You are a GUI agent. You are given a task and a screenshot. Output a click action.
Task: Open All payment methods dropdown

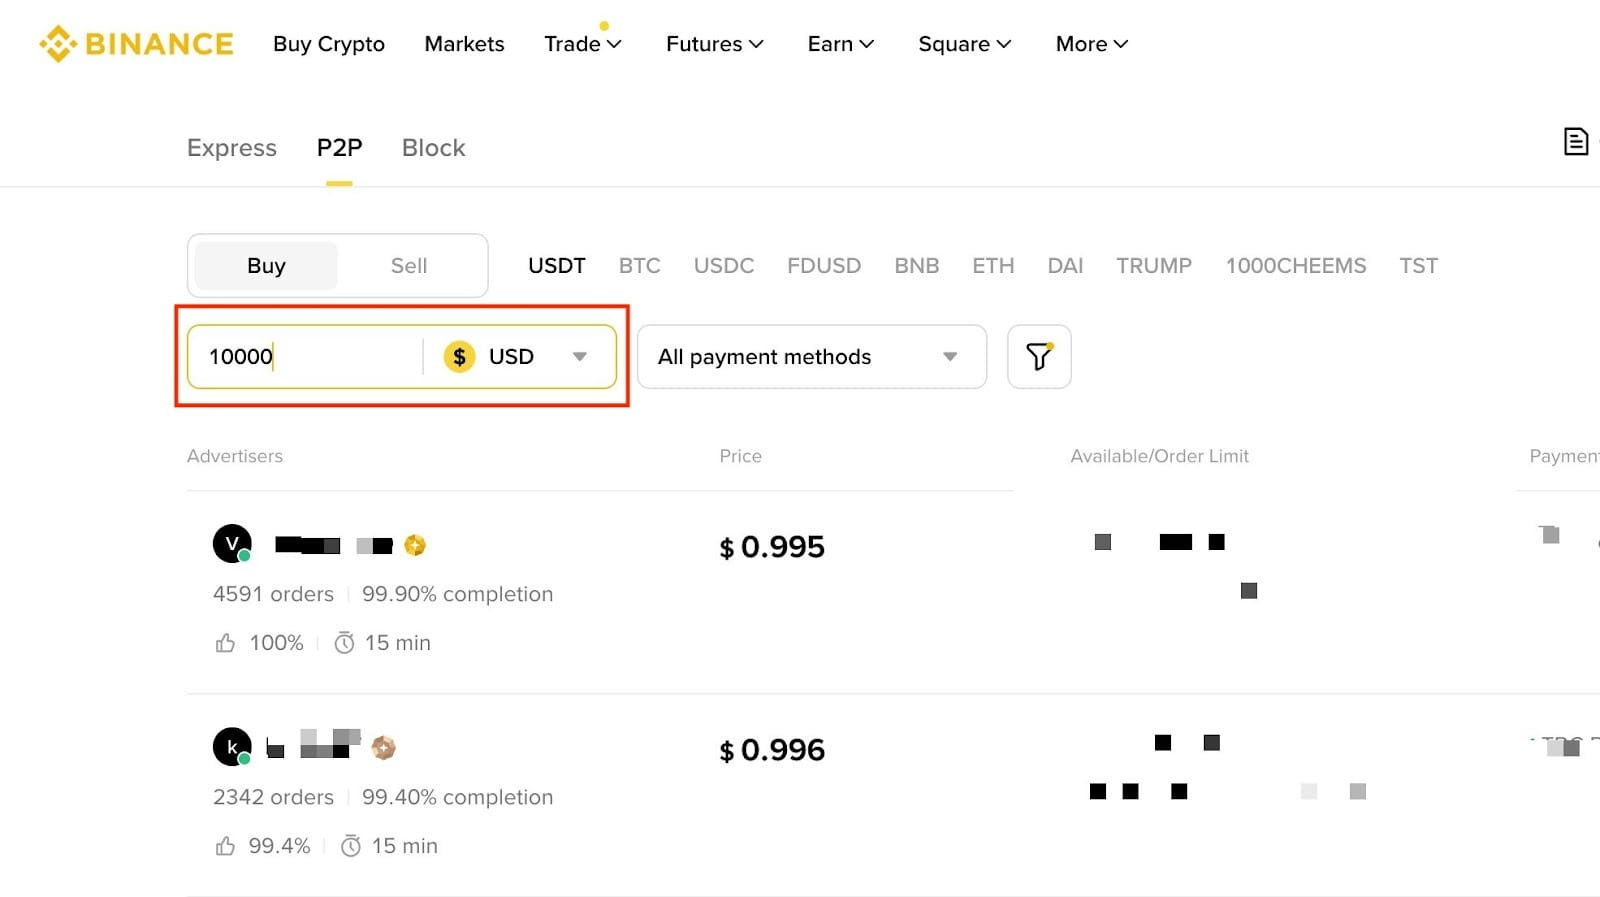tap(811, 356)
